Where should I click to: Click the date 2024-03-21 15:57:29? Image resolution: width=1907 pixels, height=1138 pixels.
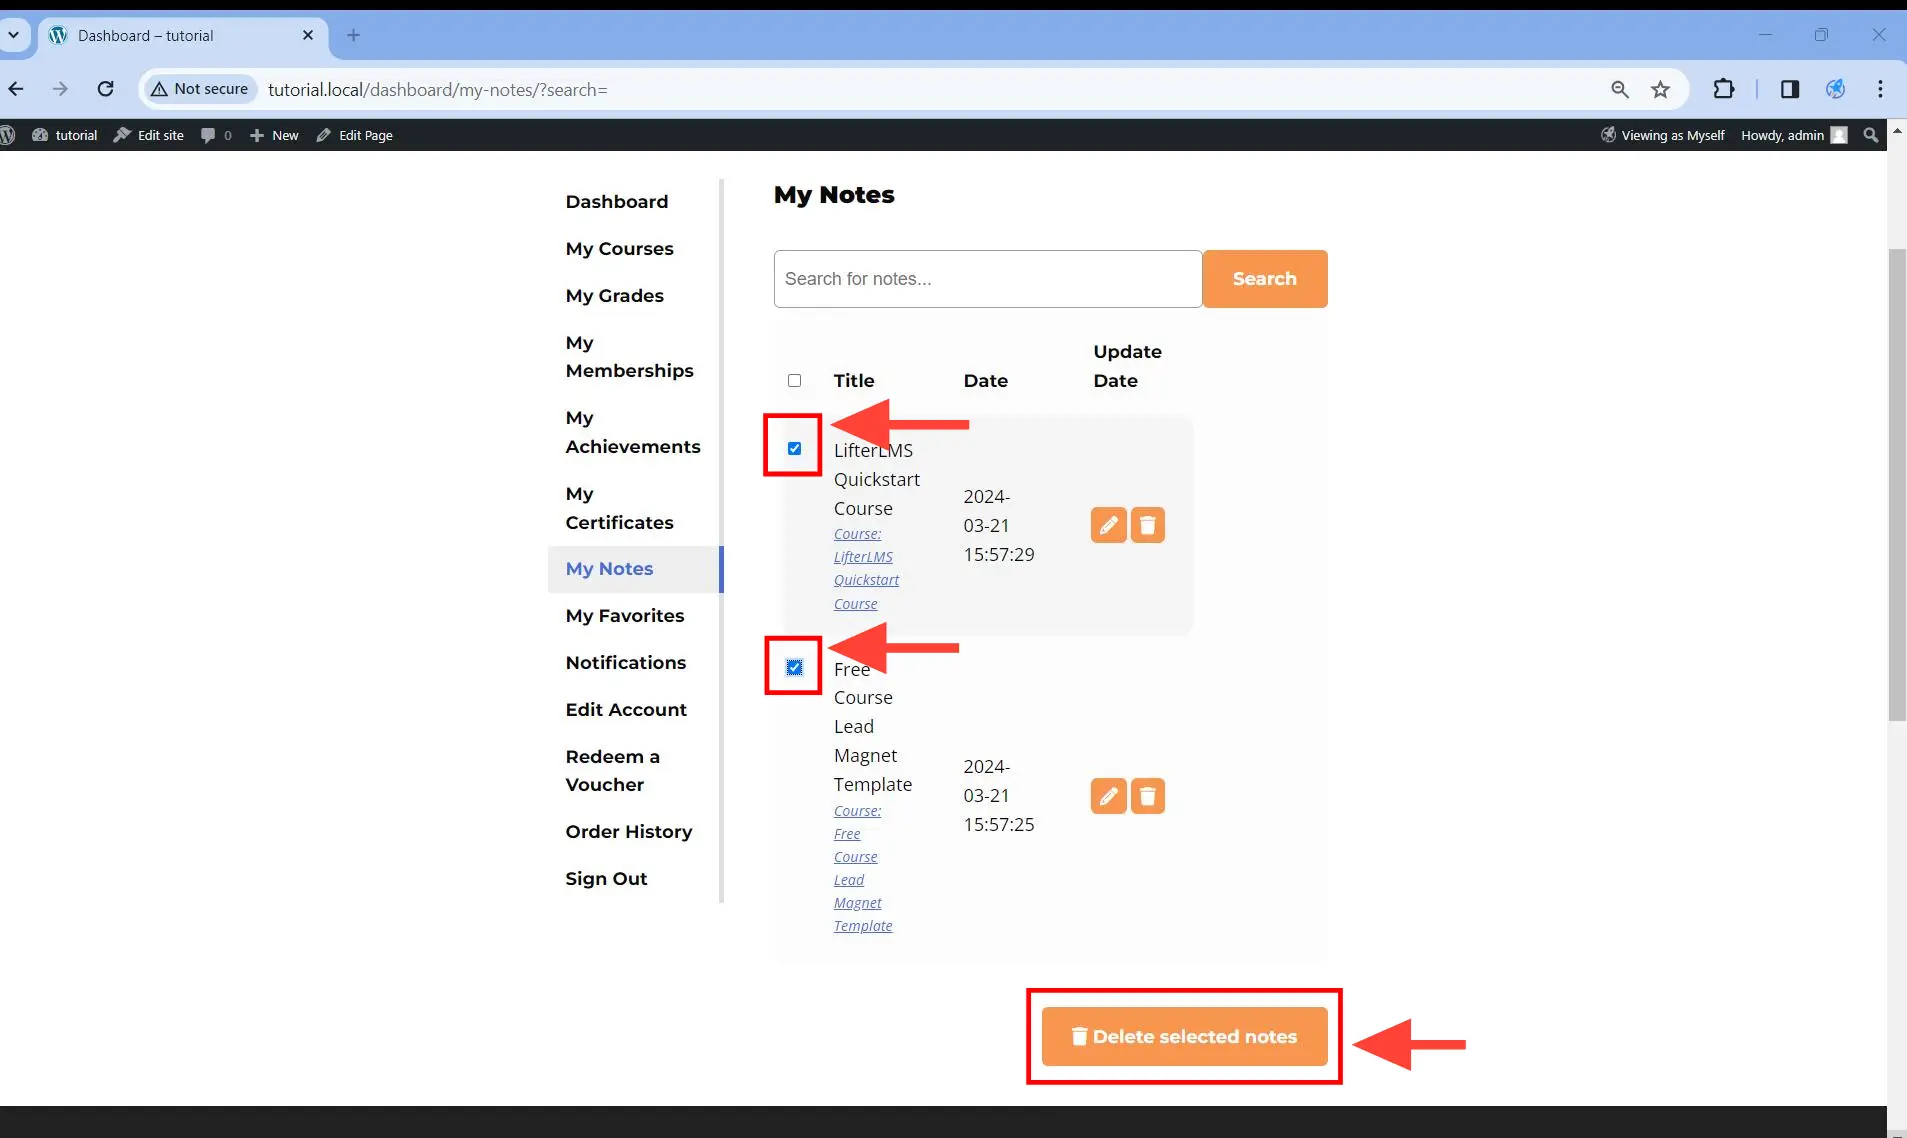tap(998, 525)
